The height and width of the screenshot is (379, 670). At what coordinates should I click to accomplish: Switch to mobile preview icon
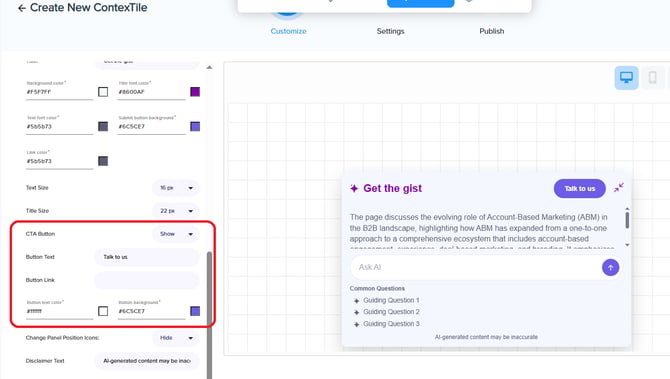tap(652, 78)
